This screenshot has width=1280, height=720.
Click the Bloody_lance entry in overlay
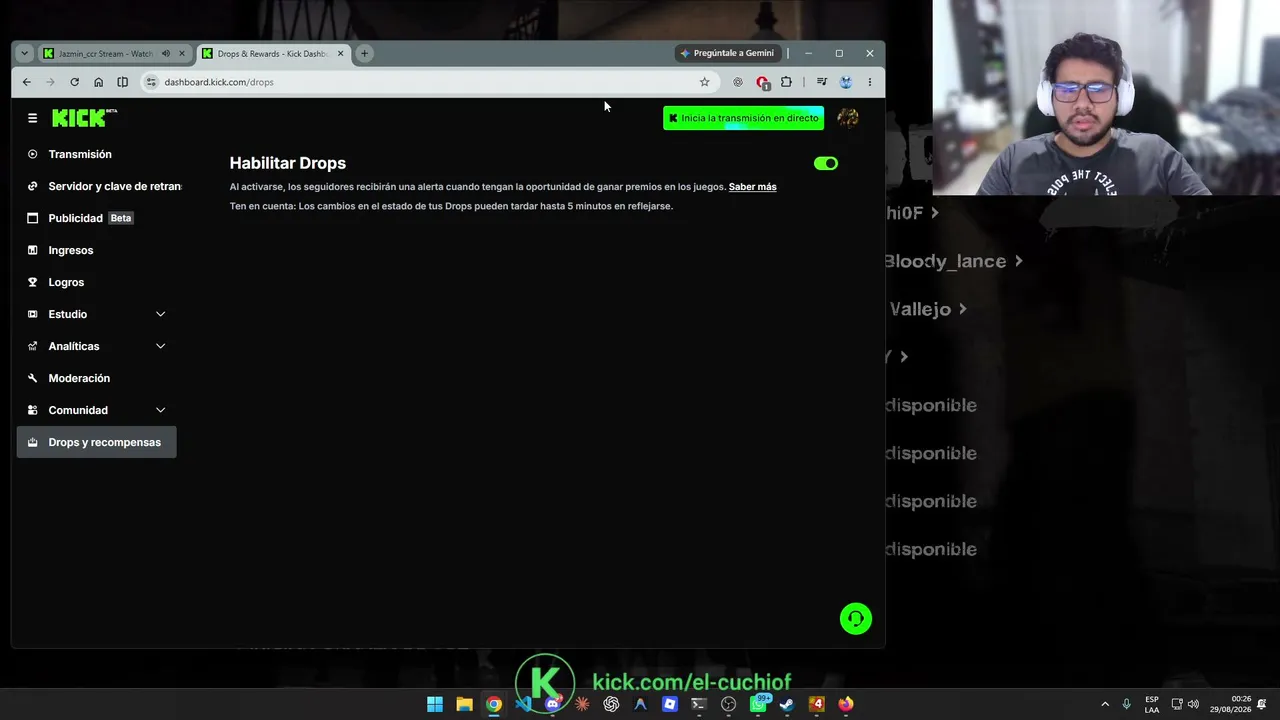[953, 261]
